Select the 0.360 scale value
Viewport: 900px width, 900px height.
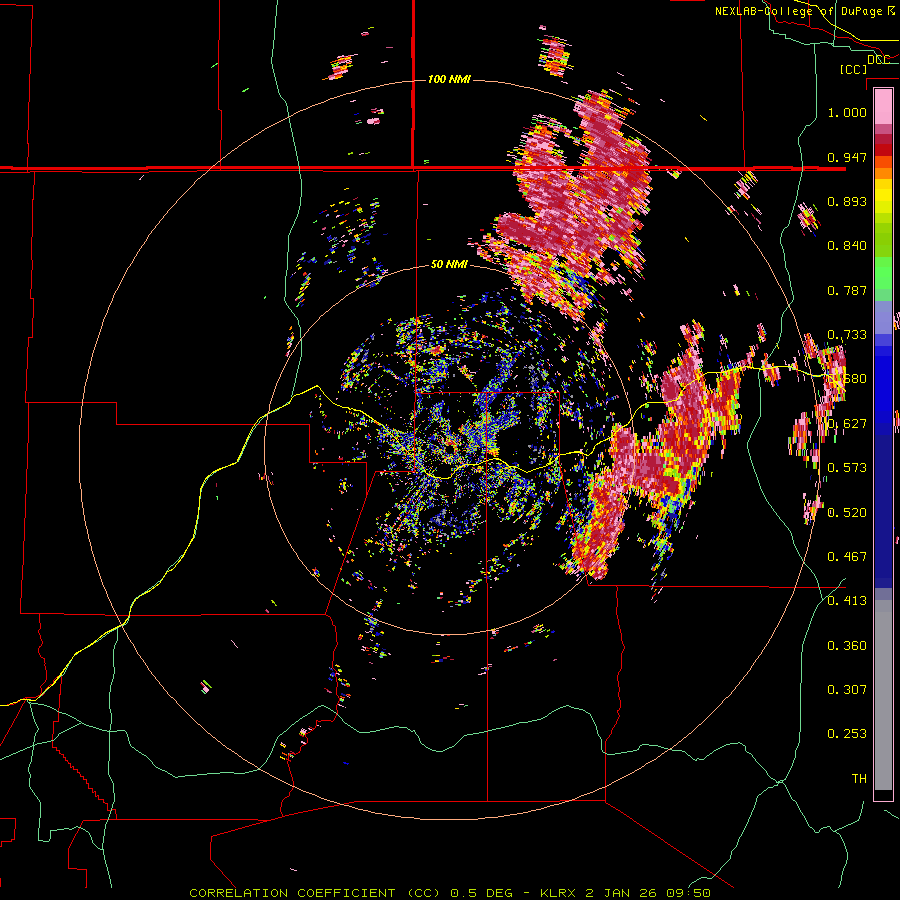(847, 646)
